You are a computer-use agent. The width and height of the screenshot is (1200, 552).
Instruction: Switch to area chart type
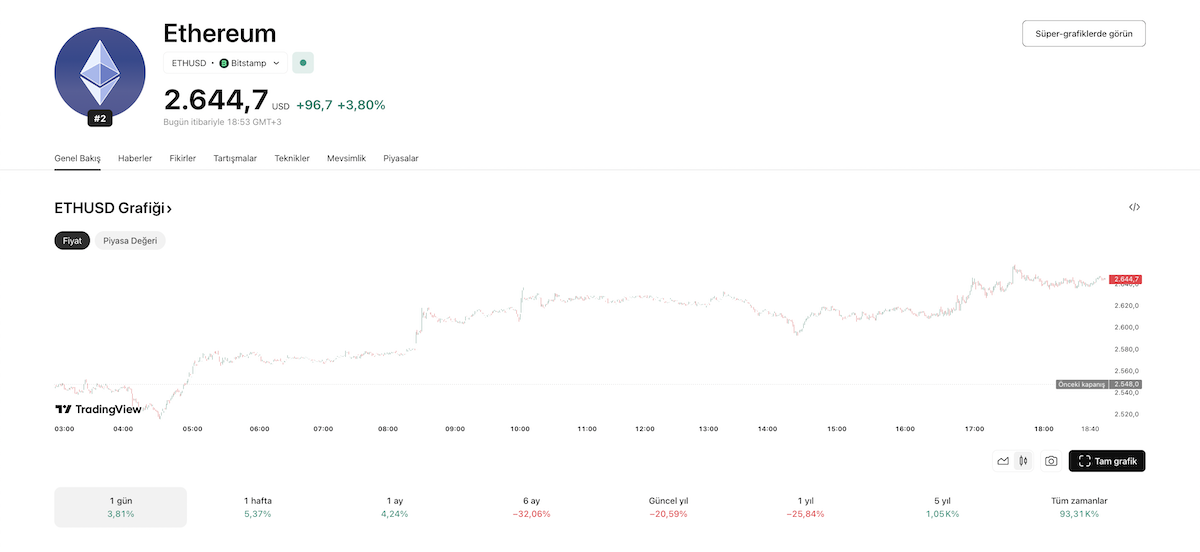click(1003, 461)
